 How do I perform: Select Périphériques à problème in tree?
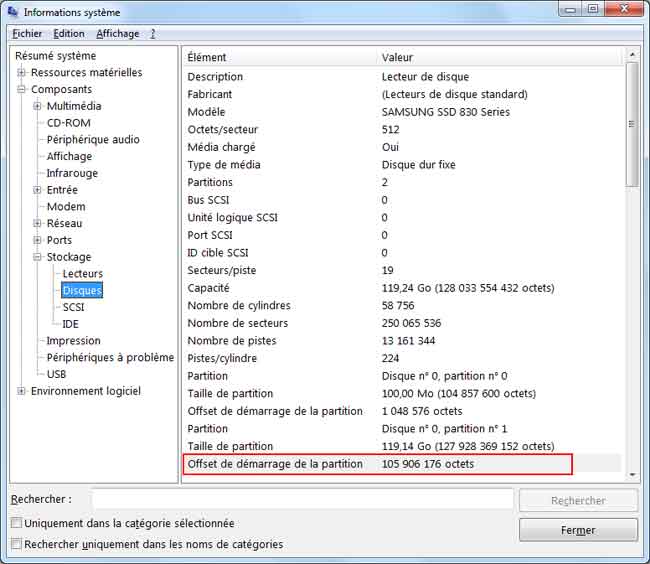pos(110,357)
